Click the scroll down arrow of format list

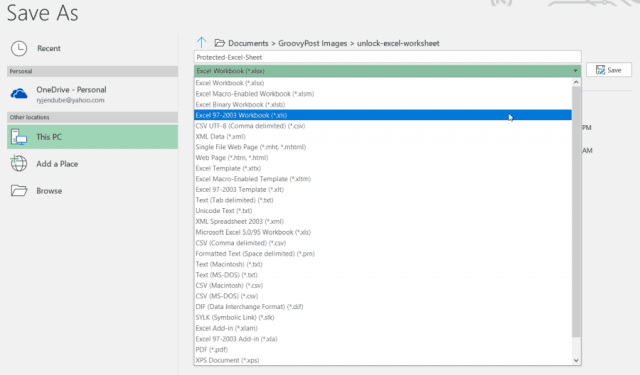576,360
